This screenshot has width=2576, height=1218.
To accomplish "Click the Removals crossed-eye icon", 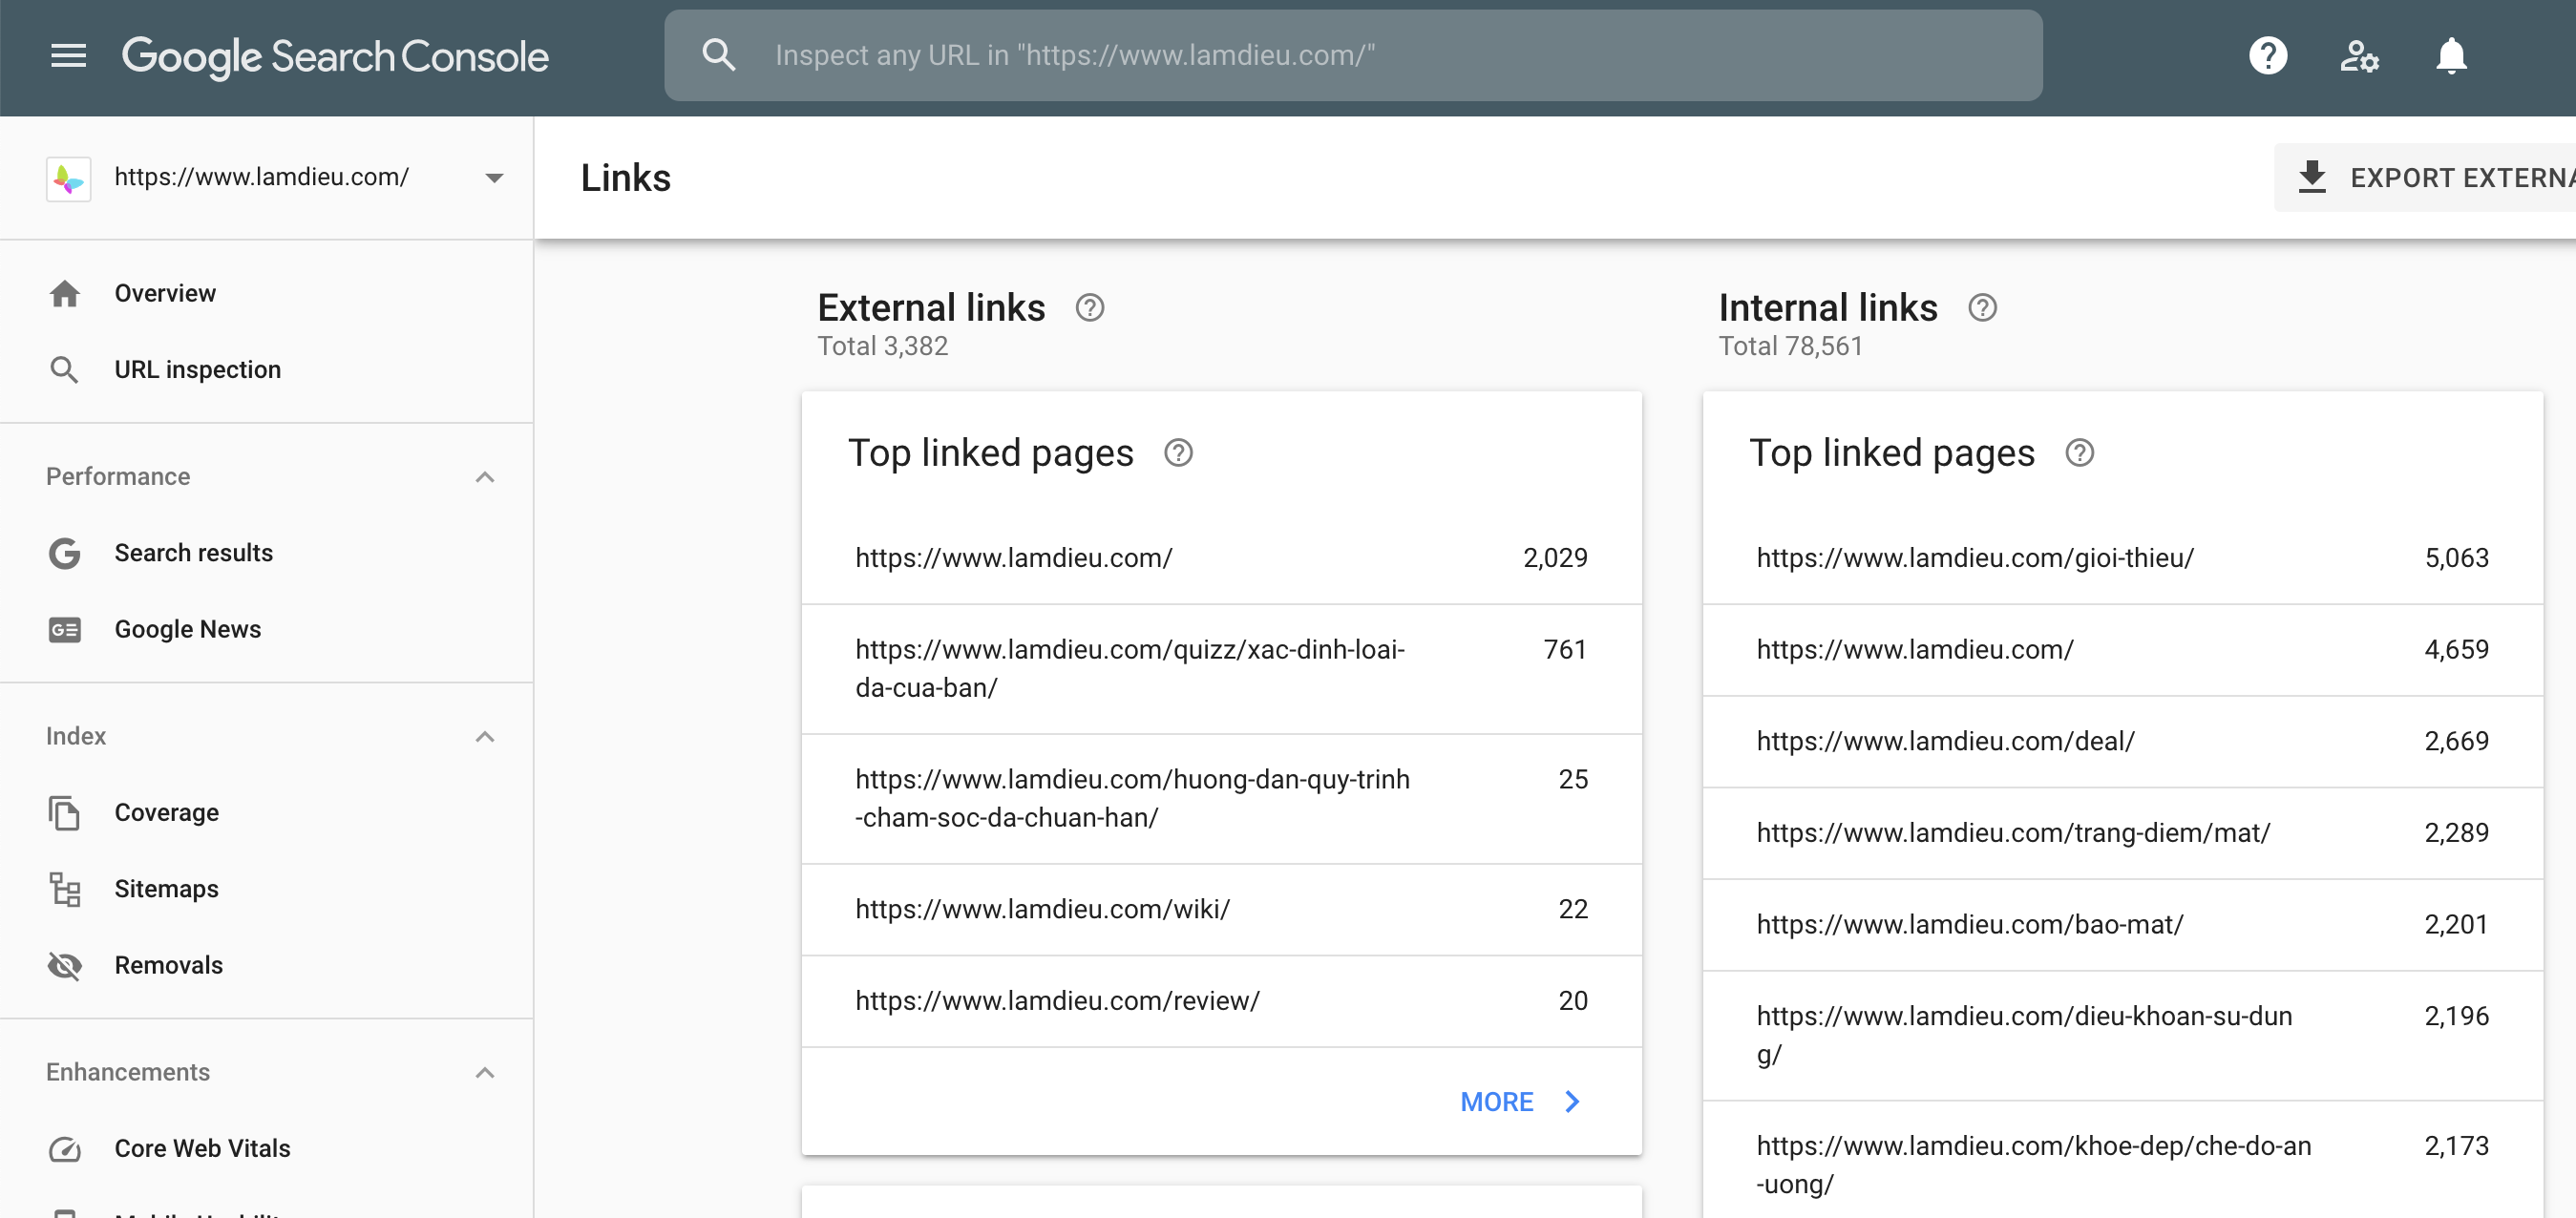I will 65,965.
